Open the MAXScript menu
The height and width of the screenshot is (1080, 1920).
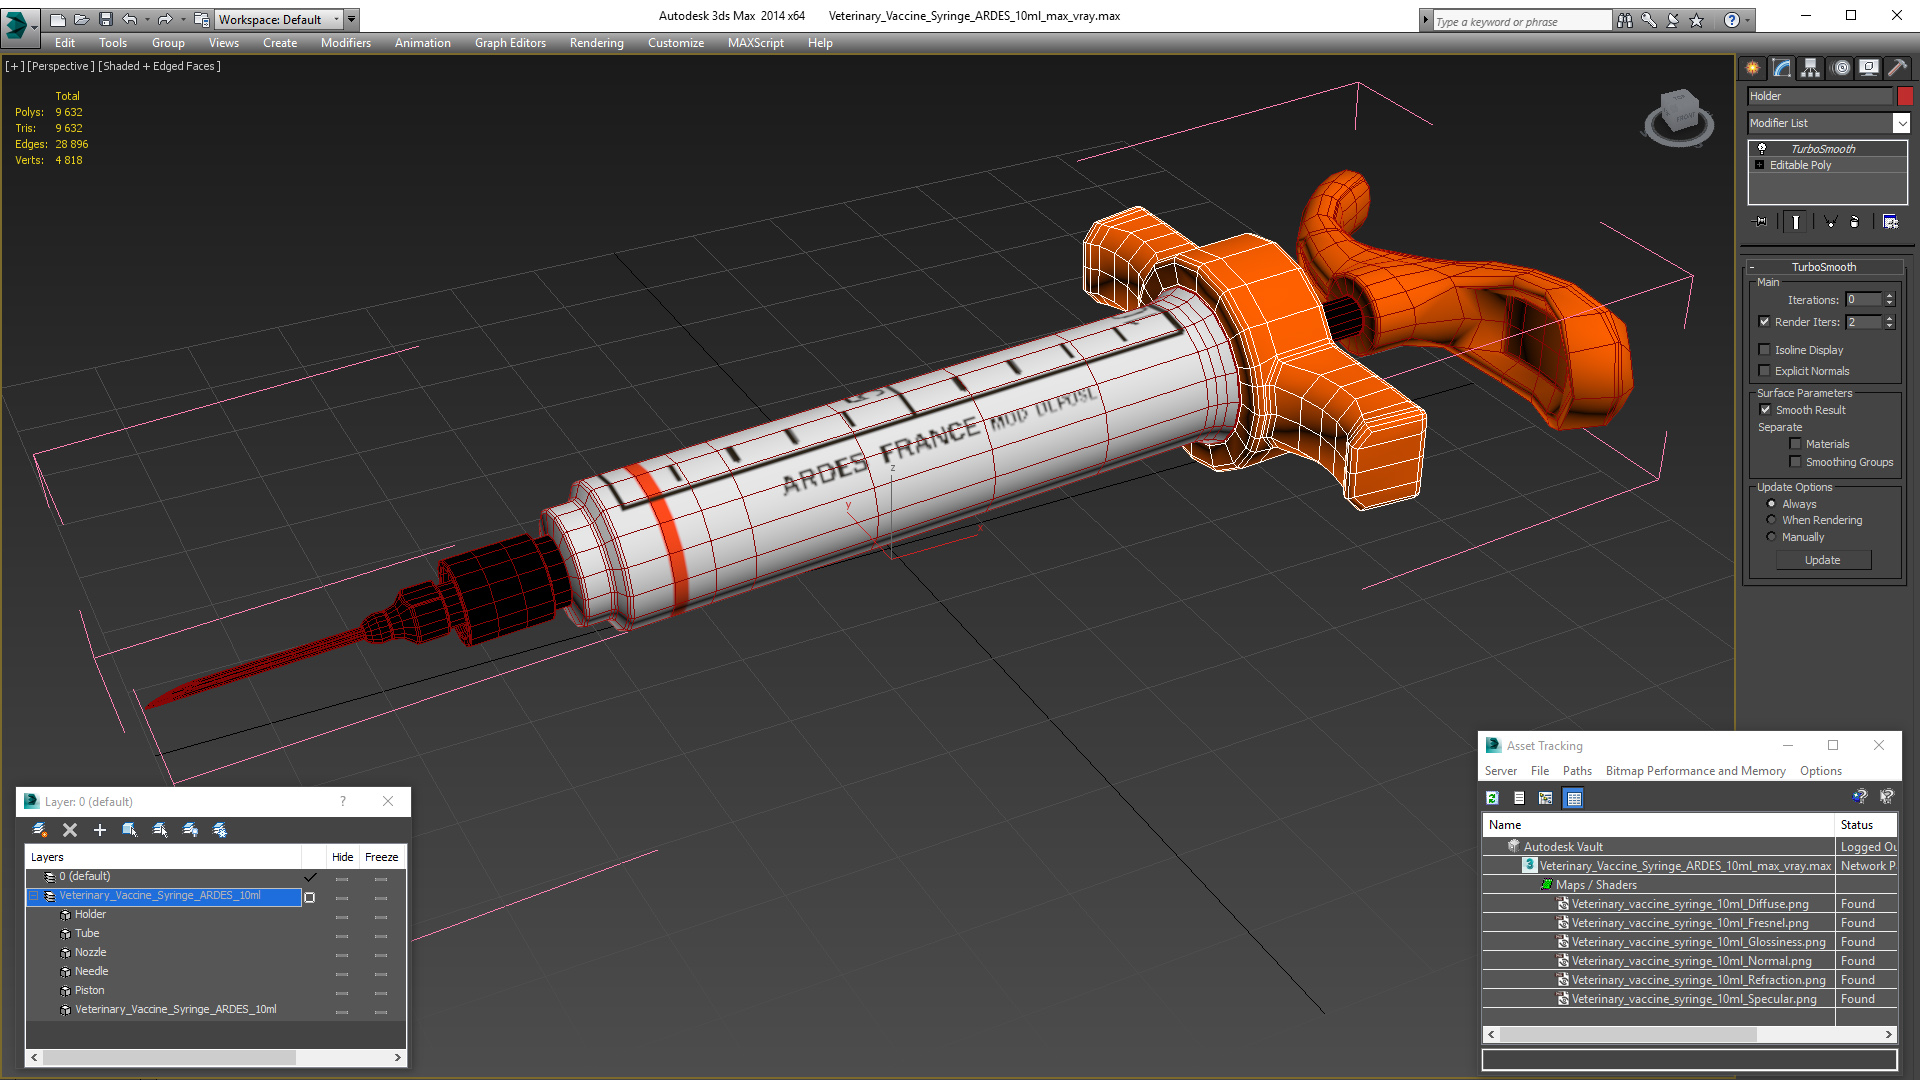(755, 43)
